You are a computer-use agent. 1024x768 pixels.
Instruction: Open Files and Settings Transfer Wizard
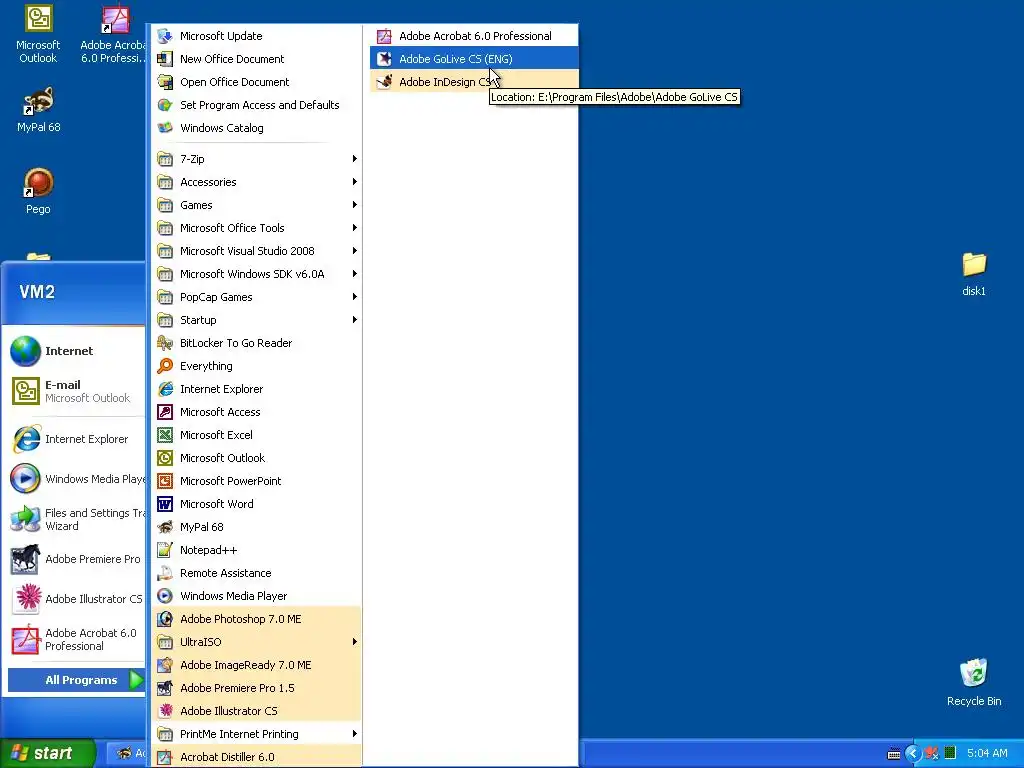(x=76, y=519)
